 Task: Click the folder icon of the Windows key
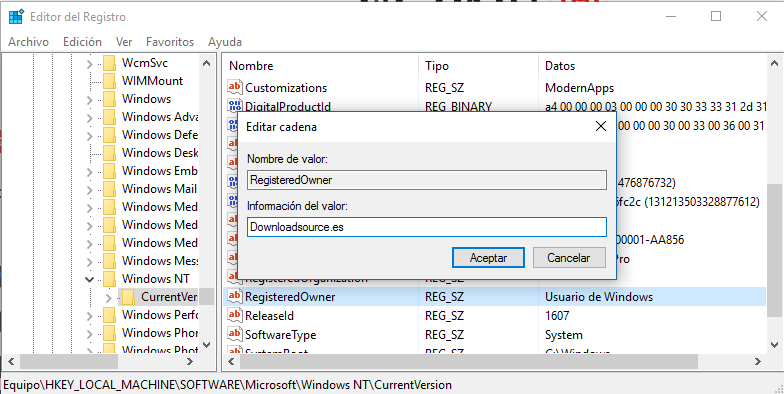coord(110,99)
